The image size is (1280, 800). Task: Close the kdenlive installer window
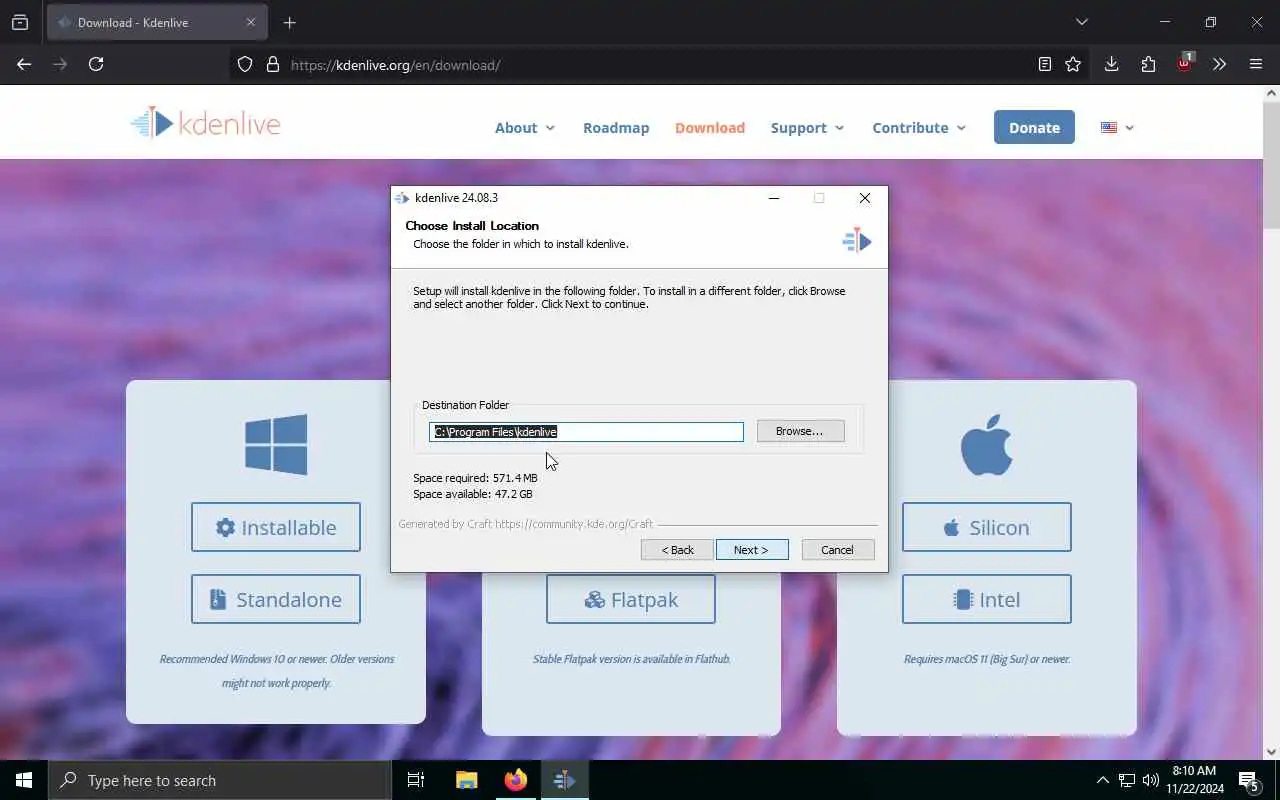tap(865, 198)
